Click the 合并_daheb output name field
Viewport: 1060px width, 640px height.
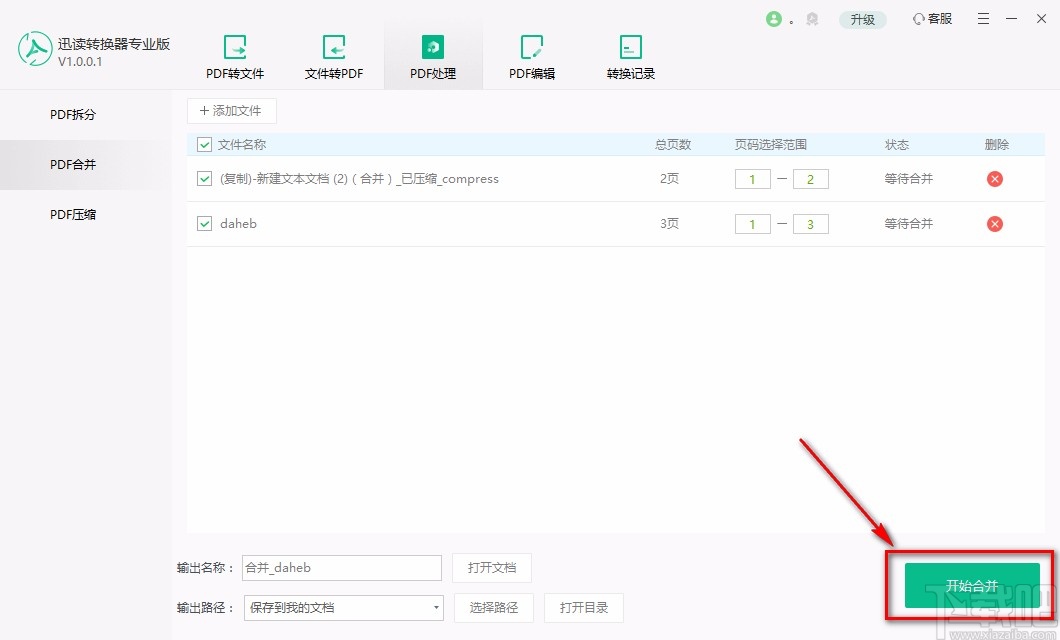340,567
